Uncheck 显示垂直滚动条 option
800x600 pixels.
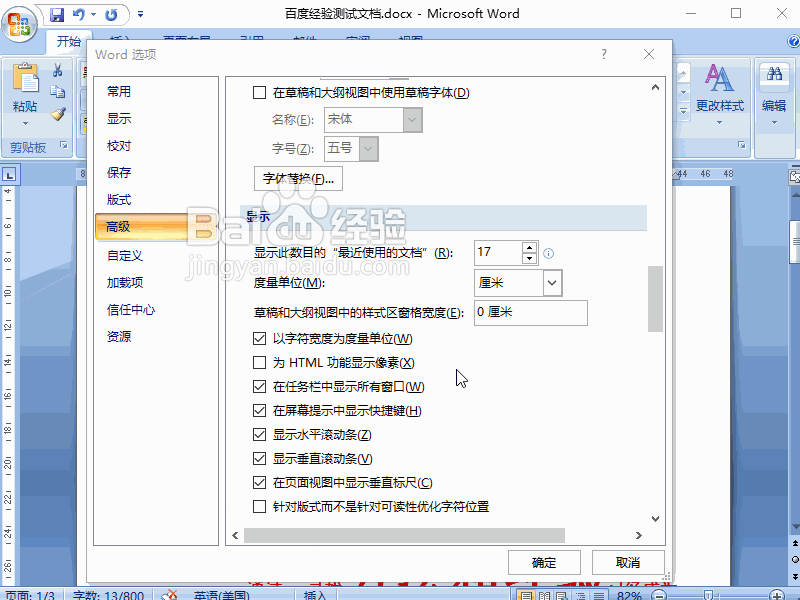click(260, 458)
